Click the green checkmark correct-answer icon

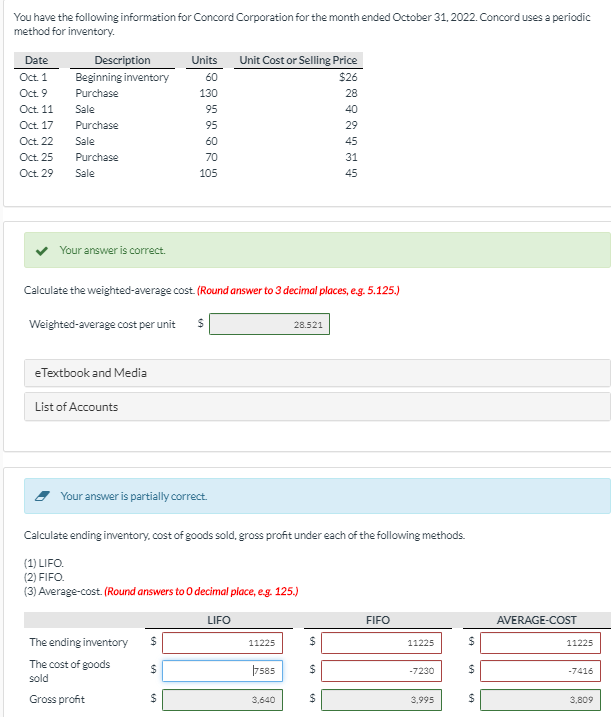click(42, 251)
